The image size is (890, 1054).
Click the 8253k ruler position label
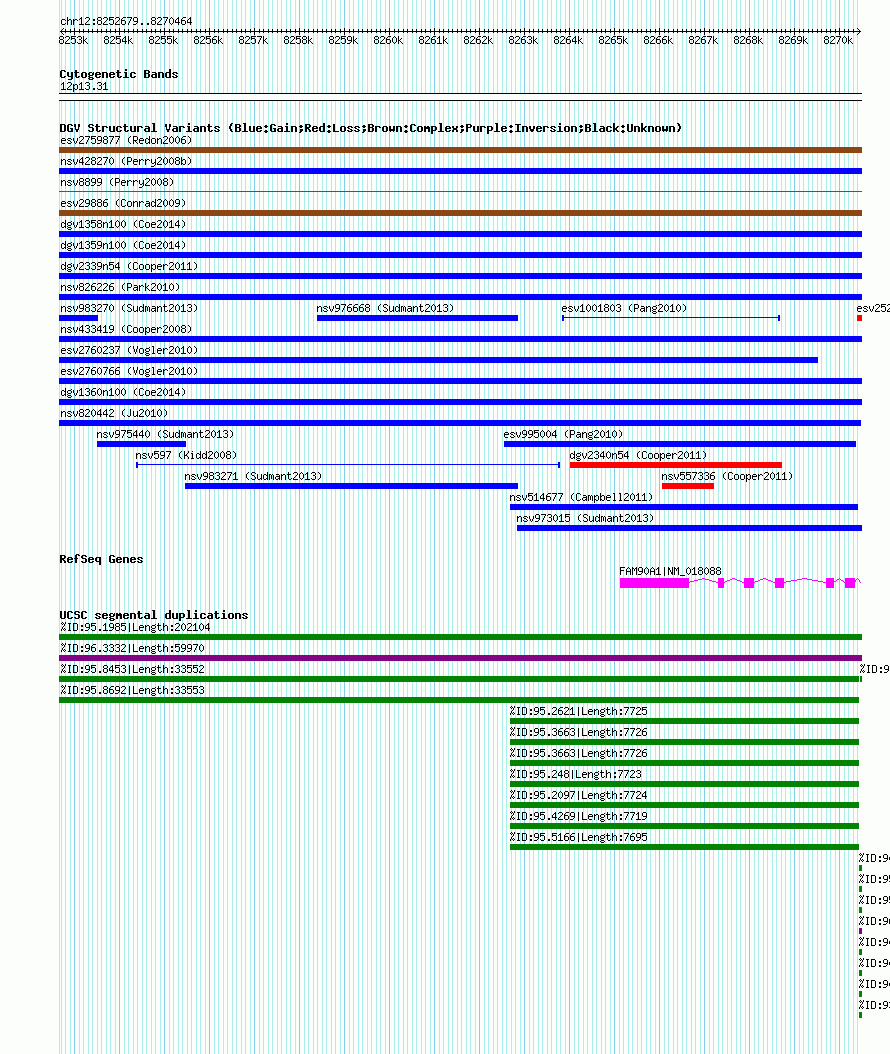click(73, 40)
